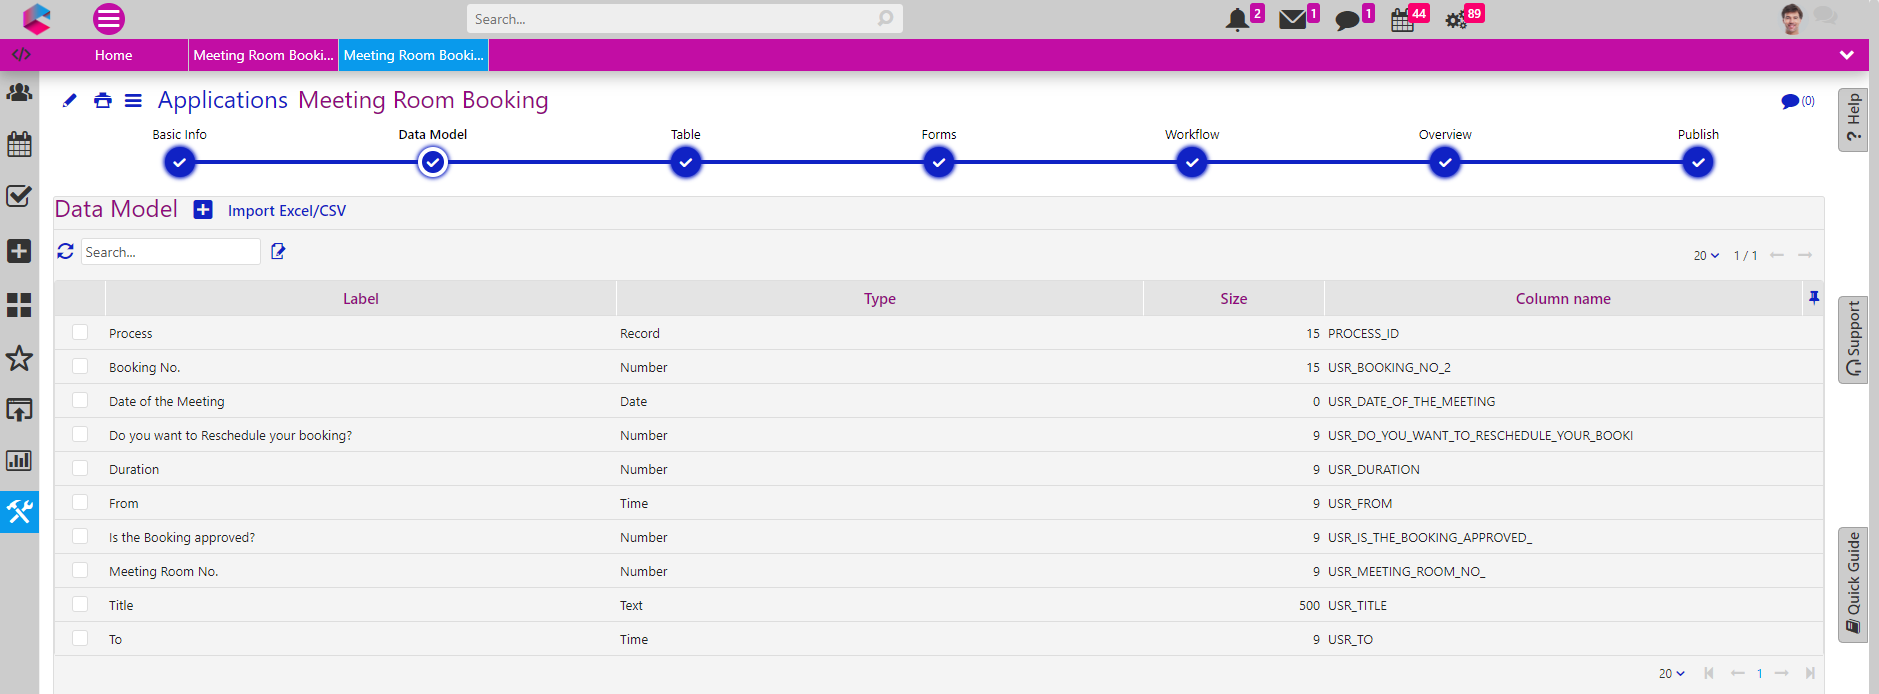Viewport: 1879px width, 694px height.
Task: Open top page-size dropdown showing 20
Action: coord(1705,256)
